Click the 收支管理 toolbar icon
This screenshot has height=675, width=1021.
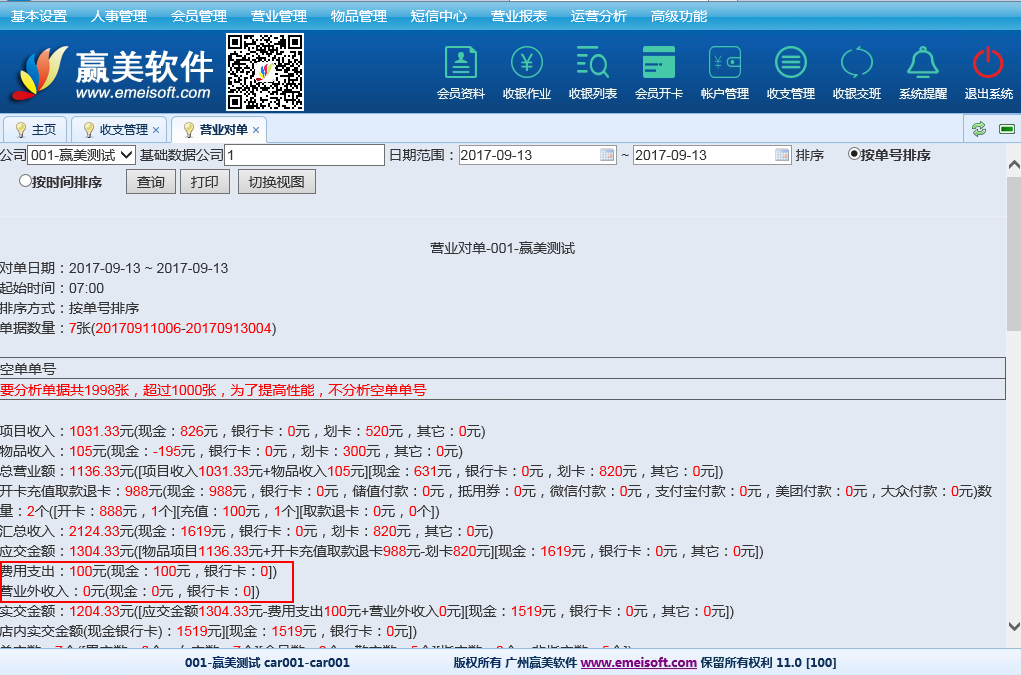[790, 64]
